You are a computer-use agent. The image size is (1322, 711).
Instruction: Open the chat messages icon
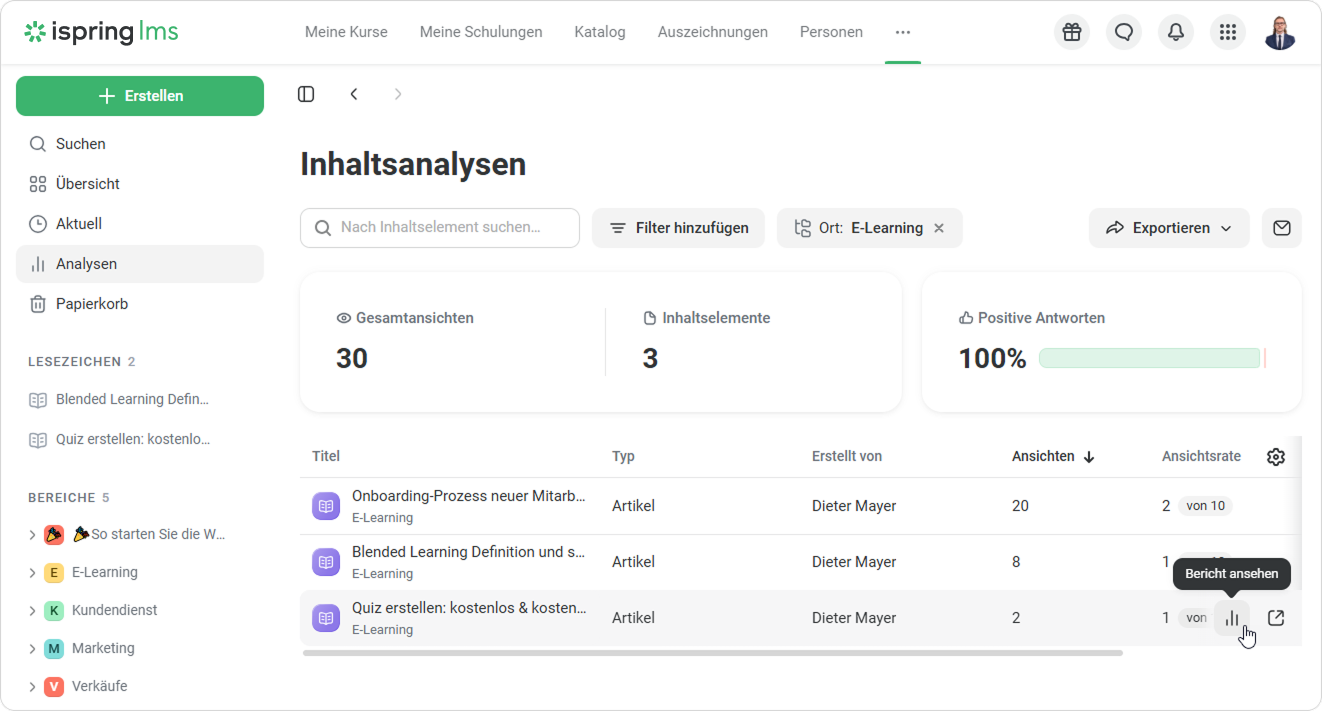[x=1124, y=32]
